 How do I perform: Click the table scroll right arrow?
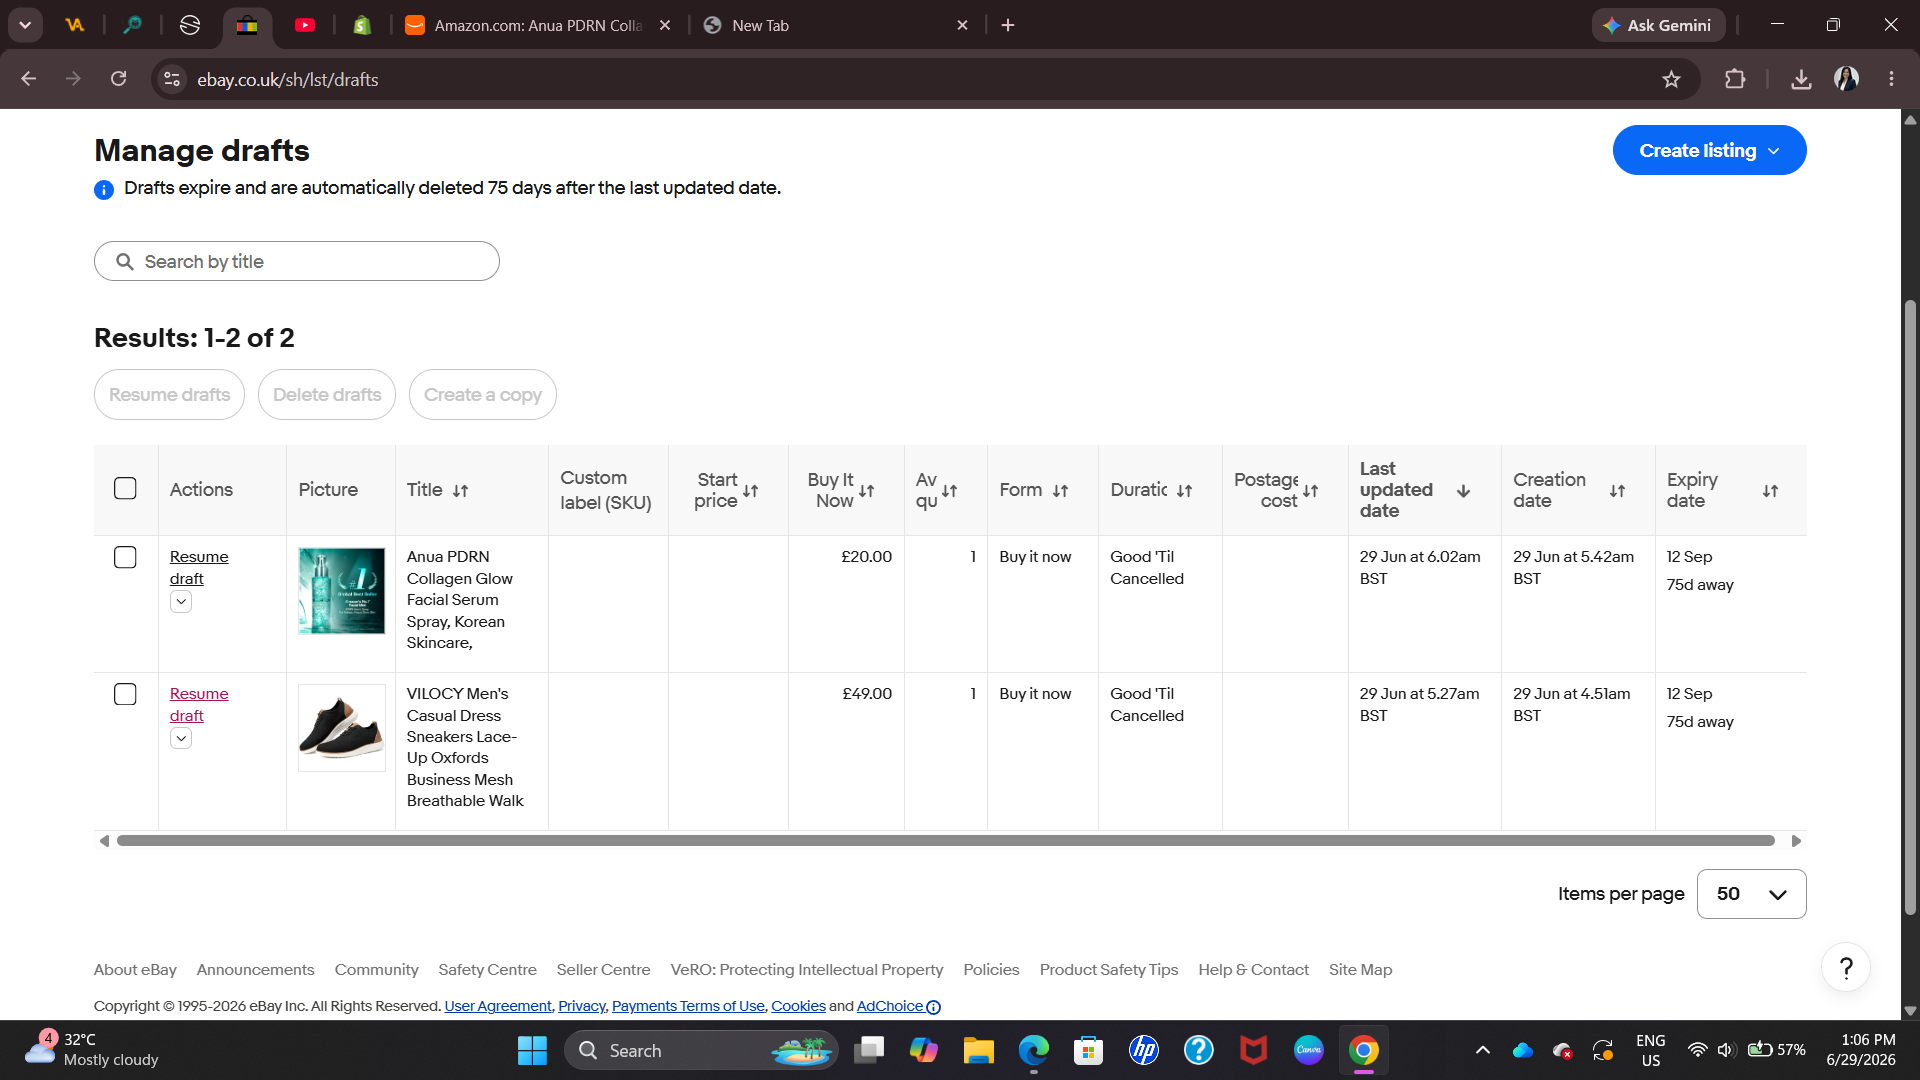[x=1796, y=841]
